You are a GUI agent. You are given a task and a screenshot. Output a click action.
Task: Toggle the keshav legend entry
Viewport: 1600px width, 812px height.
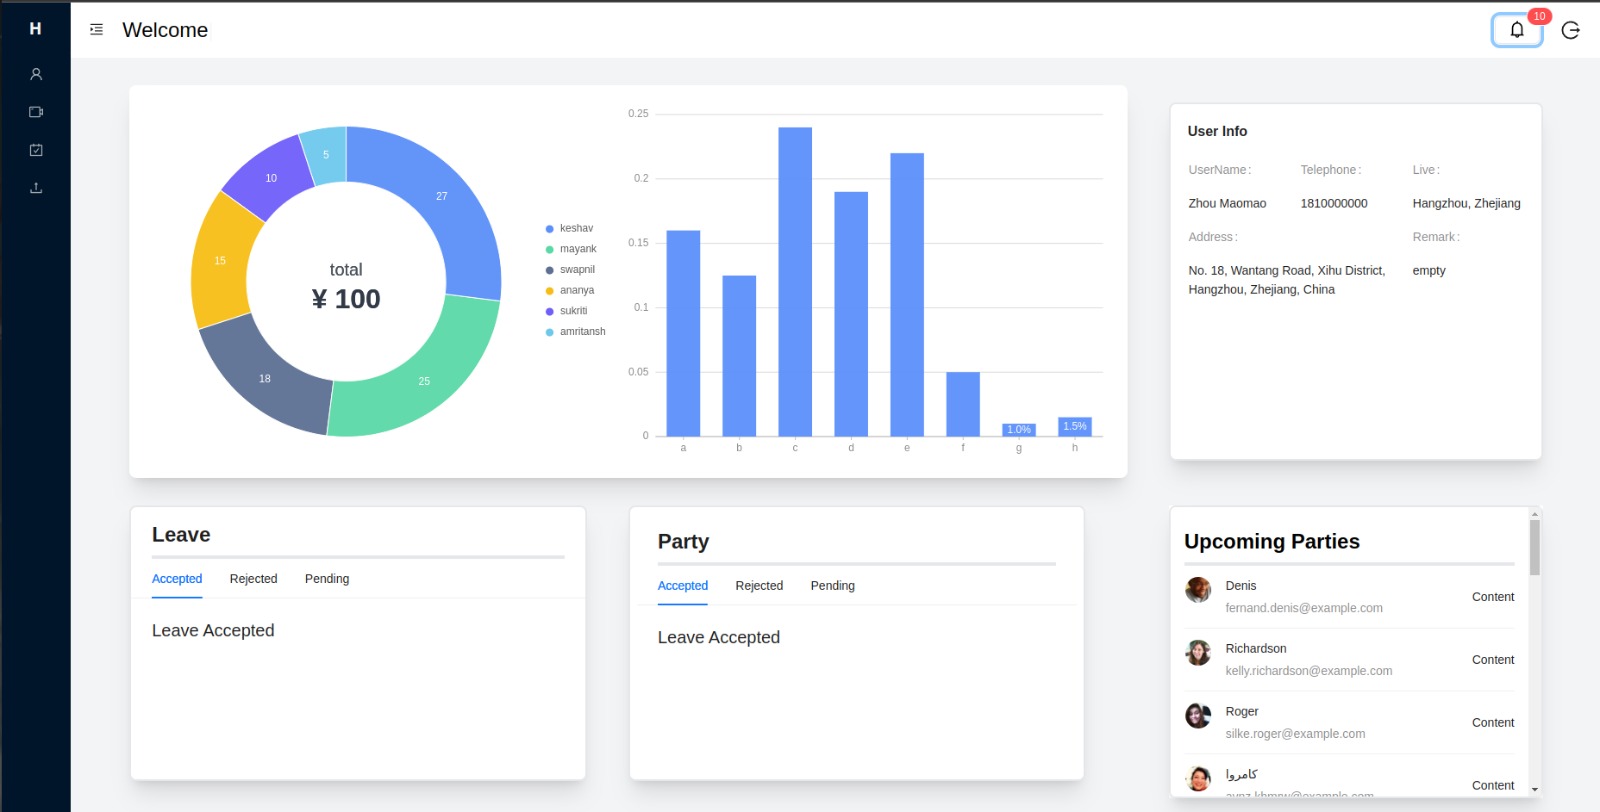tap(569, 229)
